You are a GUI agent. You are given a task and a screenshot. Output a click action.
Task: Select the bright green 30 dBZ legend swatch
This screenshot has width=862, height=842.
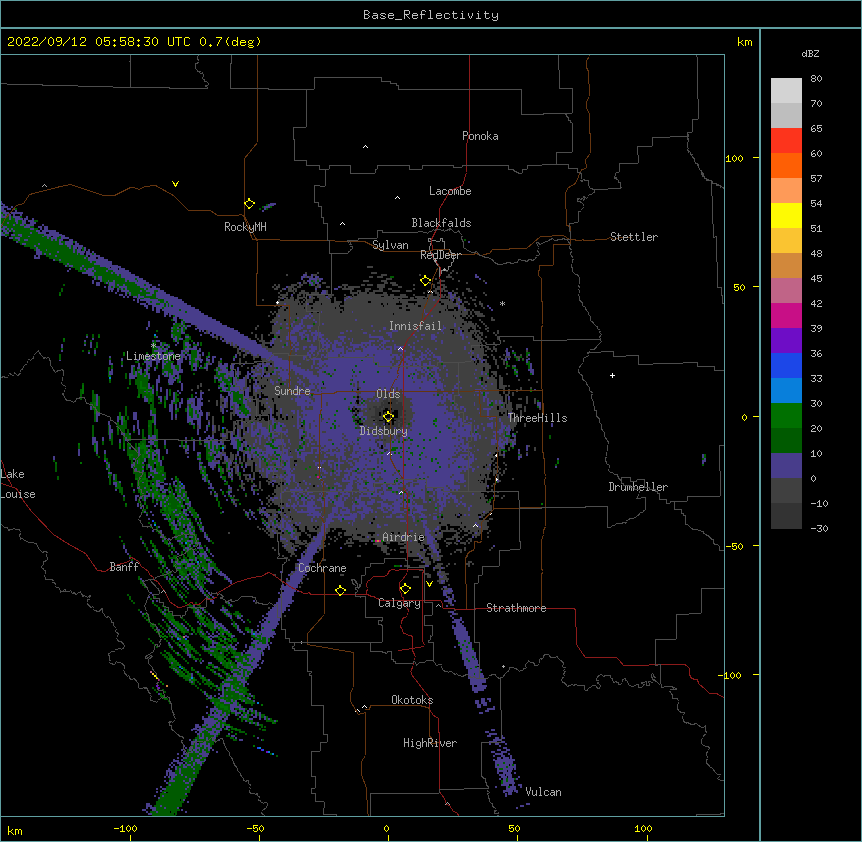(x=786, y=416)
